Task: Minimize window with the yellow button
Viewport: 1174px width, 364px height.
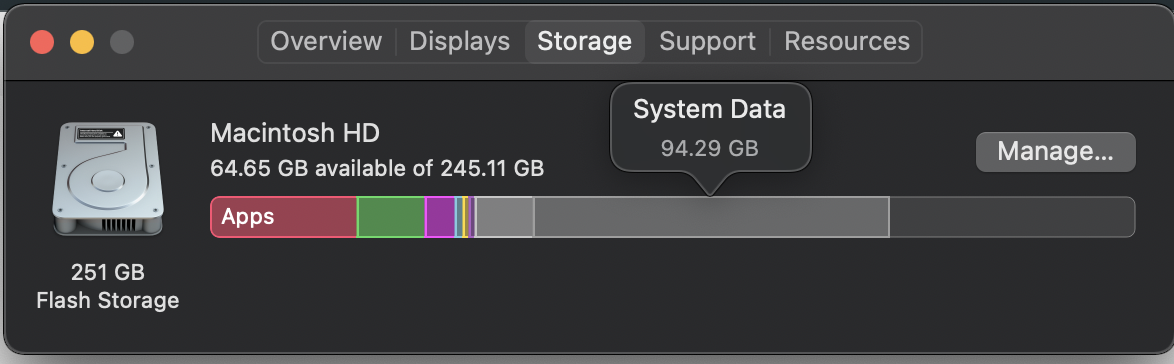Action: click(x=82, y=42)
